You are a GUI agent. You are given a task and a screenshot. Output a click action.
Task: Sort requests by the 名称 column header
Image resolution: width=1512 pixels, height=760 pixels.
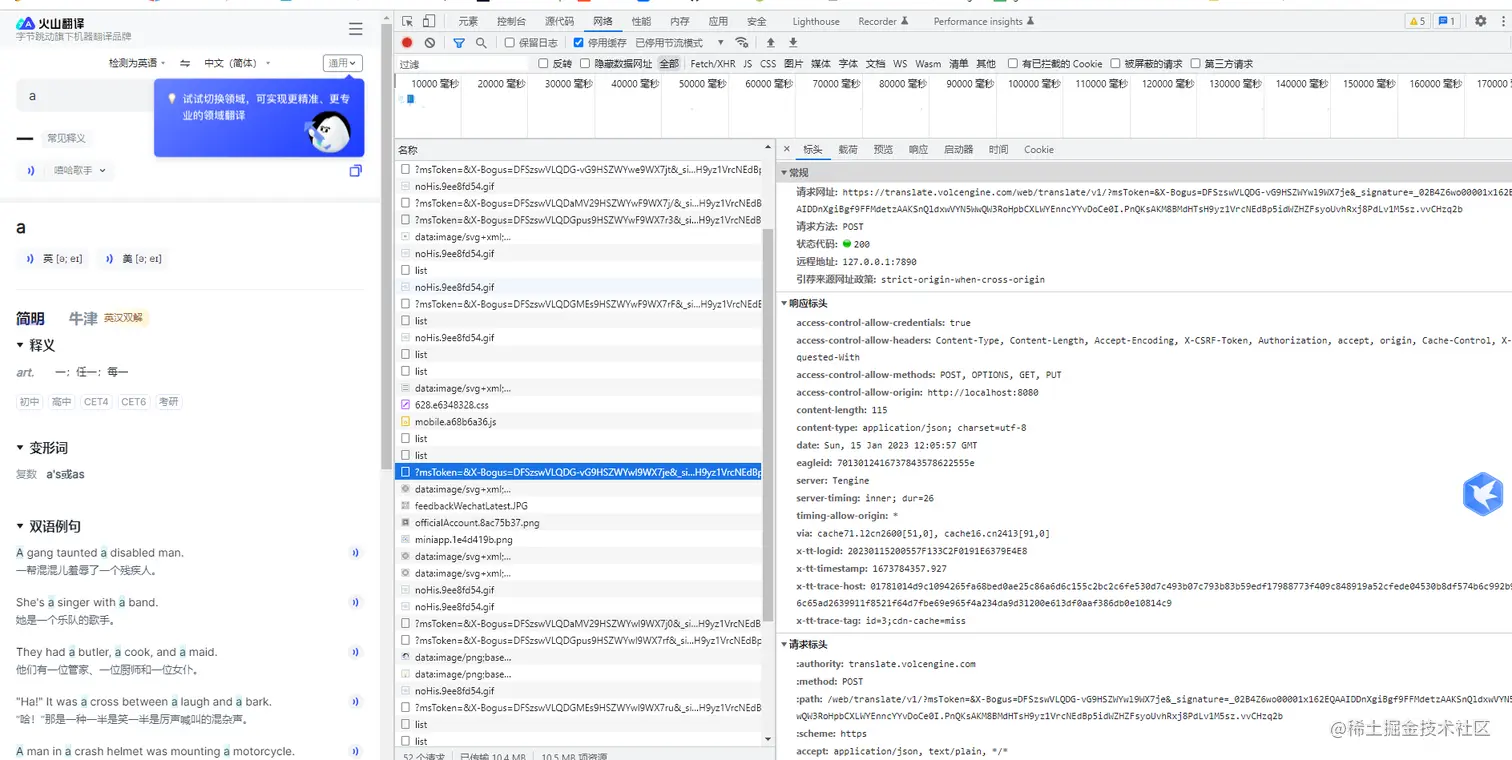579,149
